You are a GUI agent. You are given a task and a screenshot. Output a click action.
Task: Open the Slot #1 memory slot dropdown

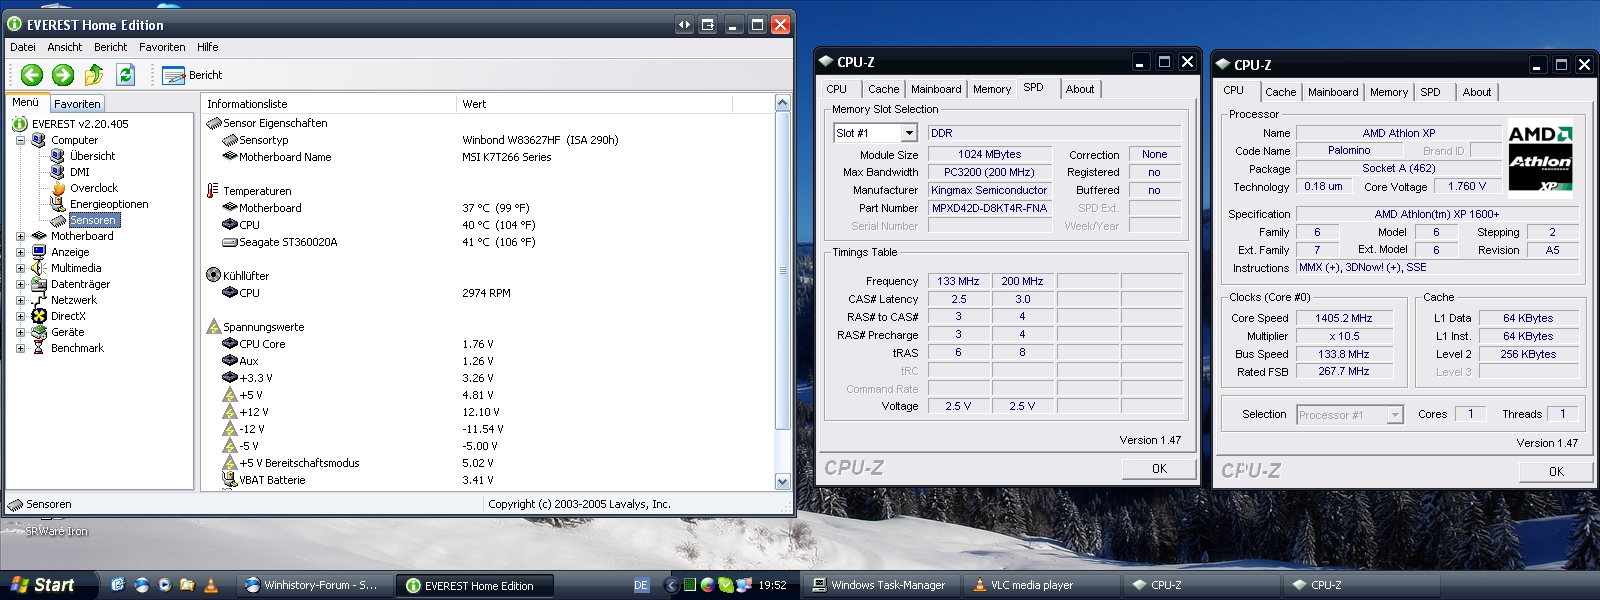point(908,133)
